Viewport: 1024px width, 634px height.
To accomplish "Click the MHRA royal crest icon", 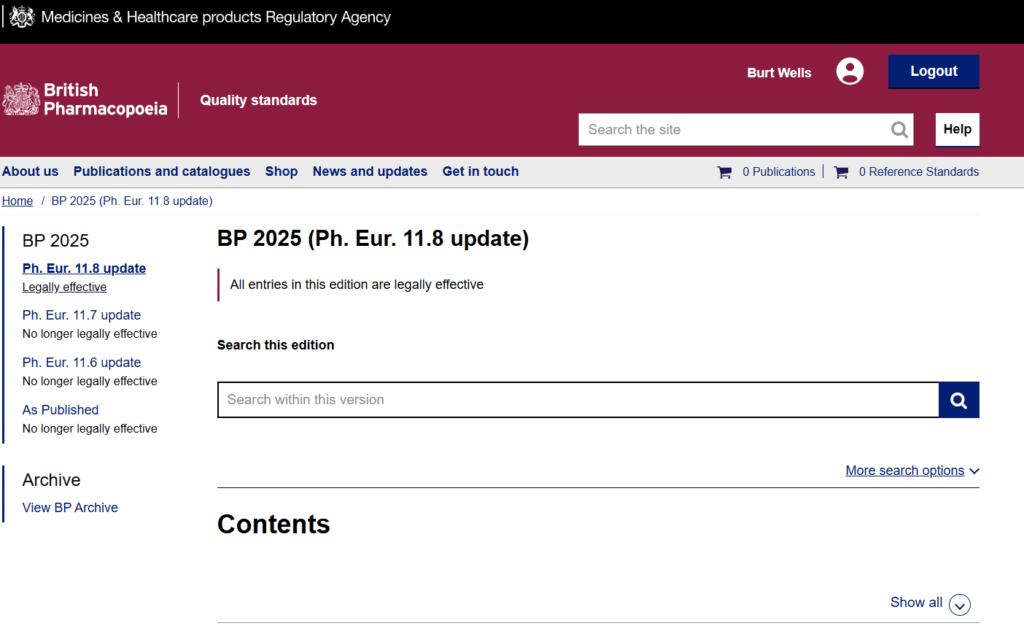I will tap(21, 17).
